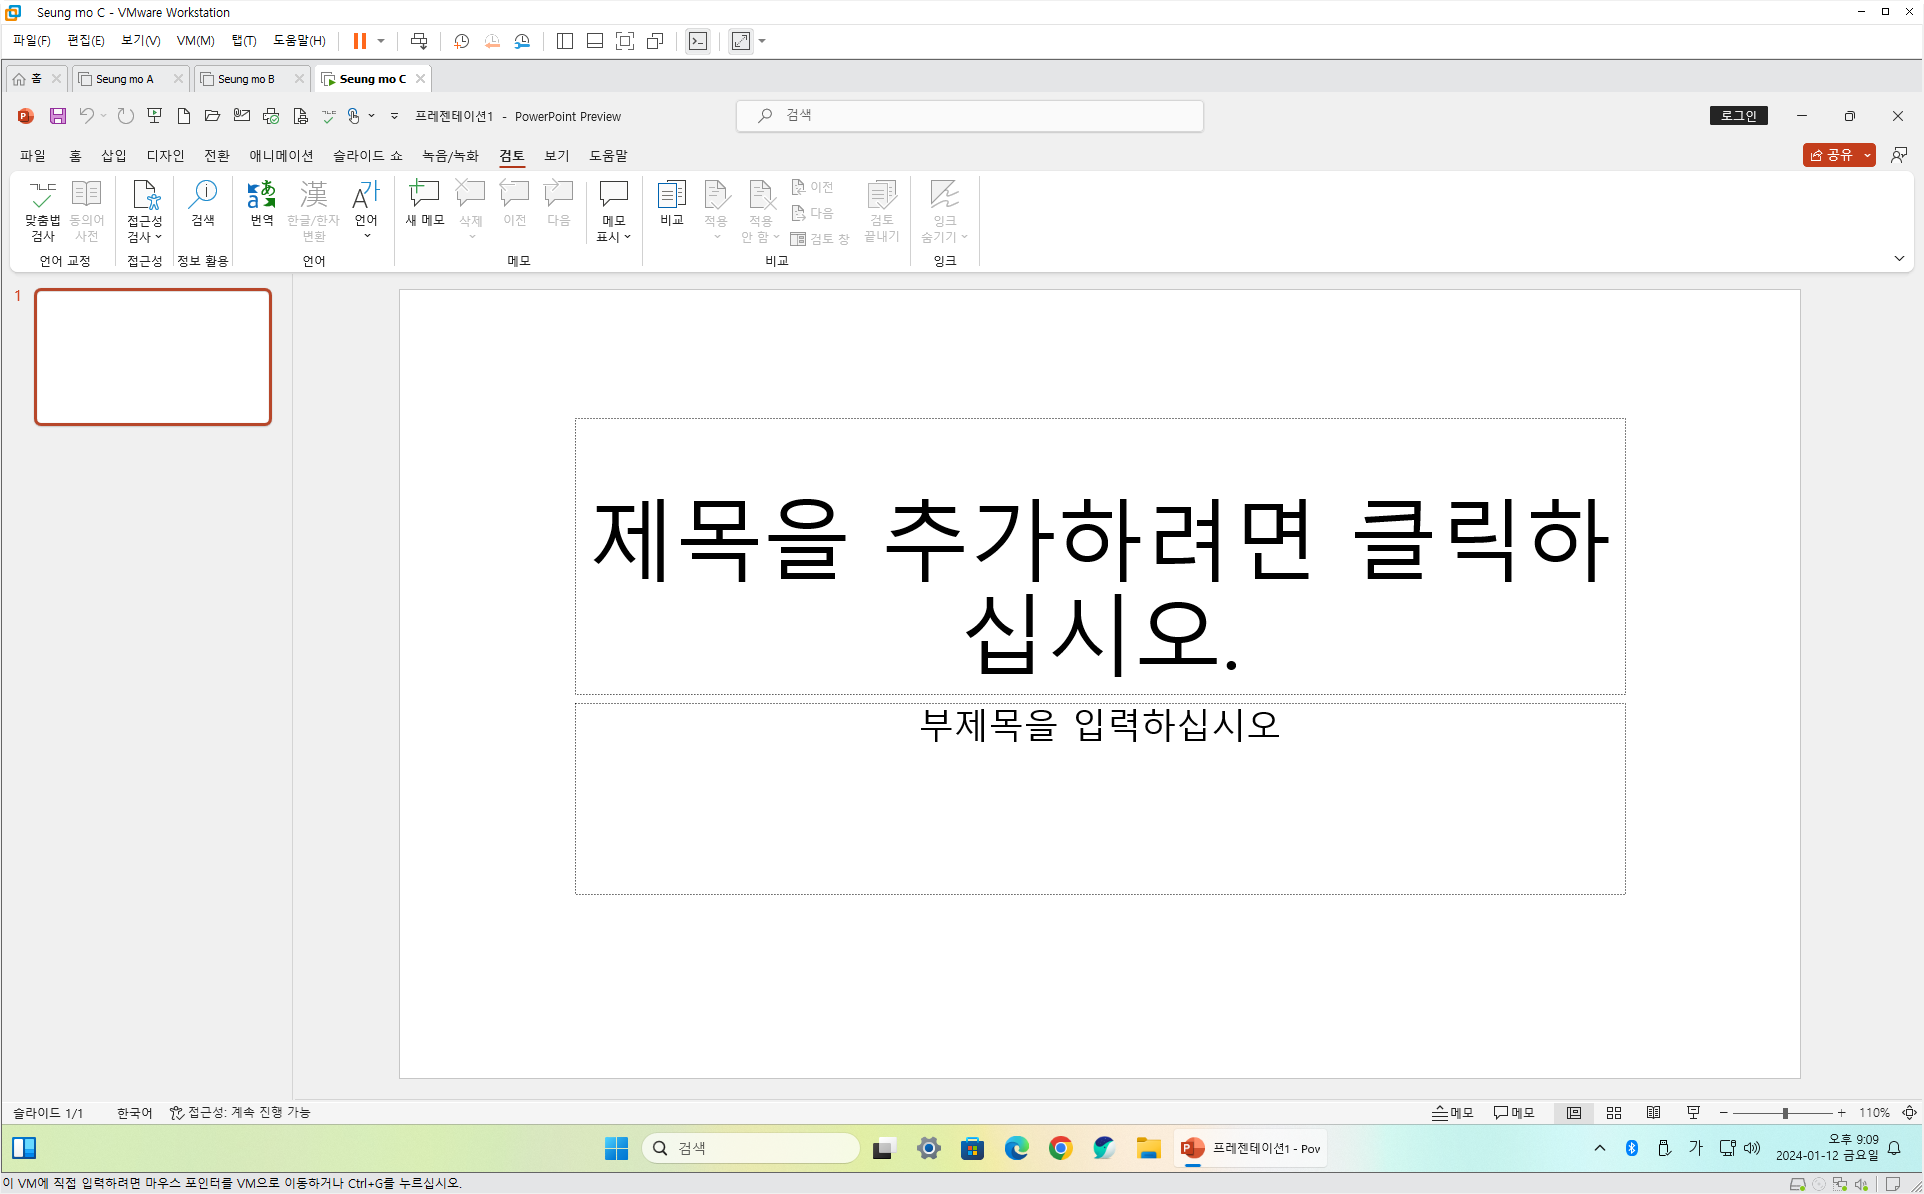
Task: Click the Slide Sorter view icon in status bar
Action: point(1614,1113)
